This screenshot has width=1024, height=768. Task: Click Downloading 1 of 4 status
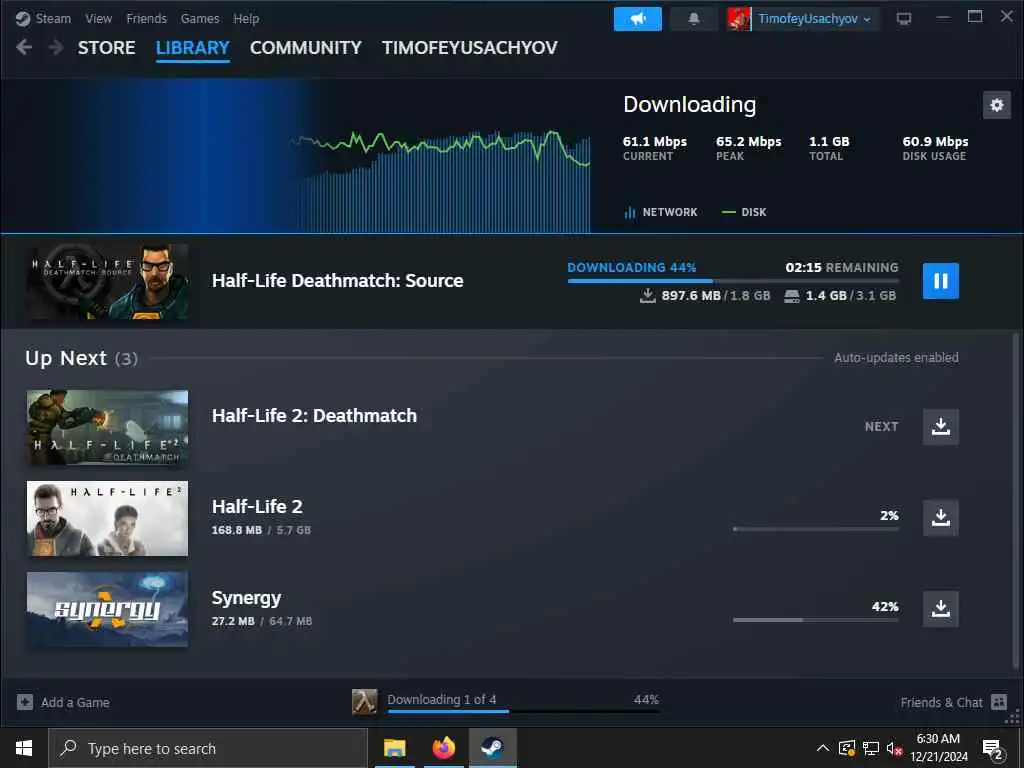click(x=441, y=699)
